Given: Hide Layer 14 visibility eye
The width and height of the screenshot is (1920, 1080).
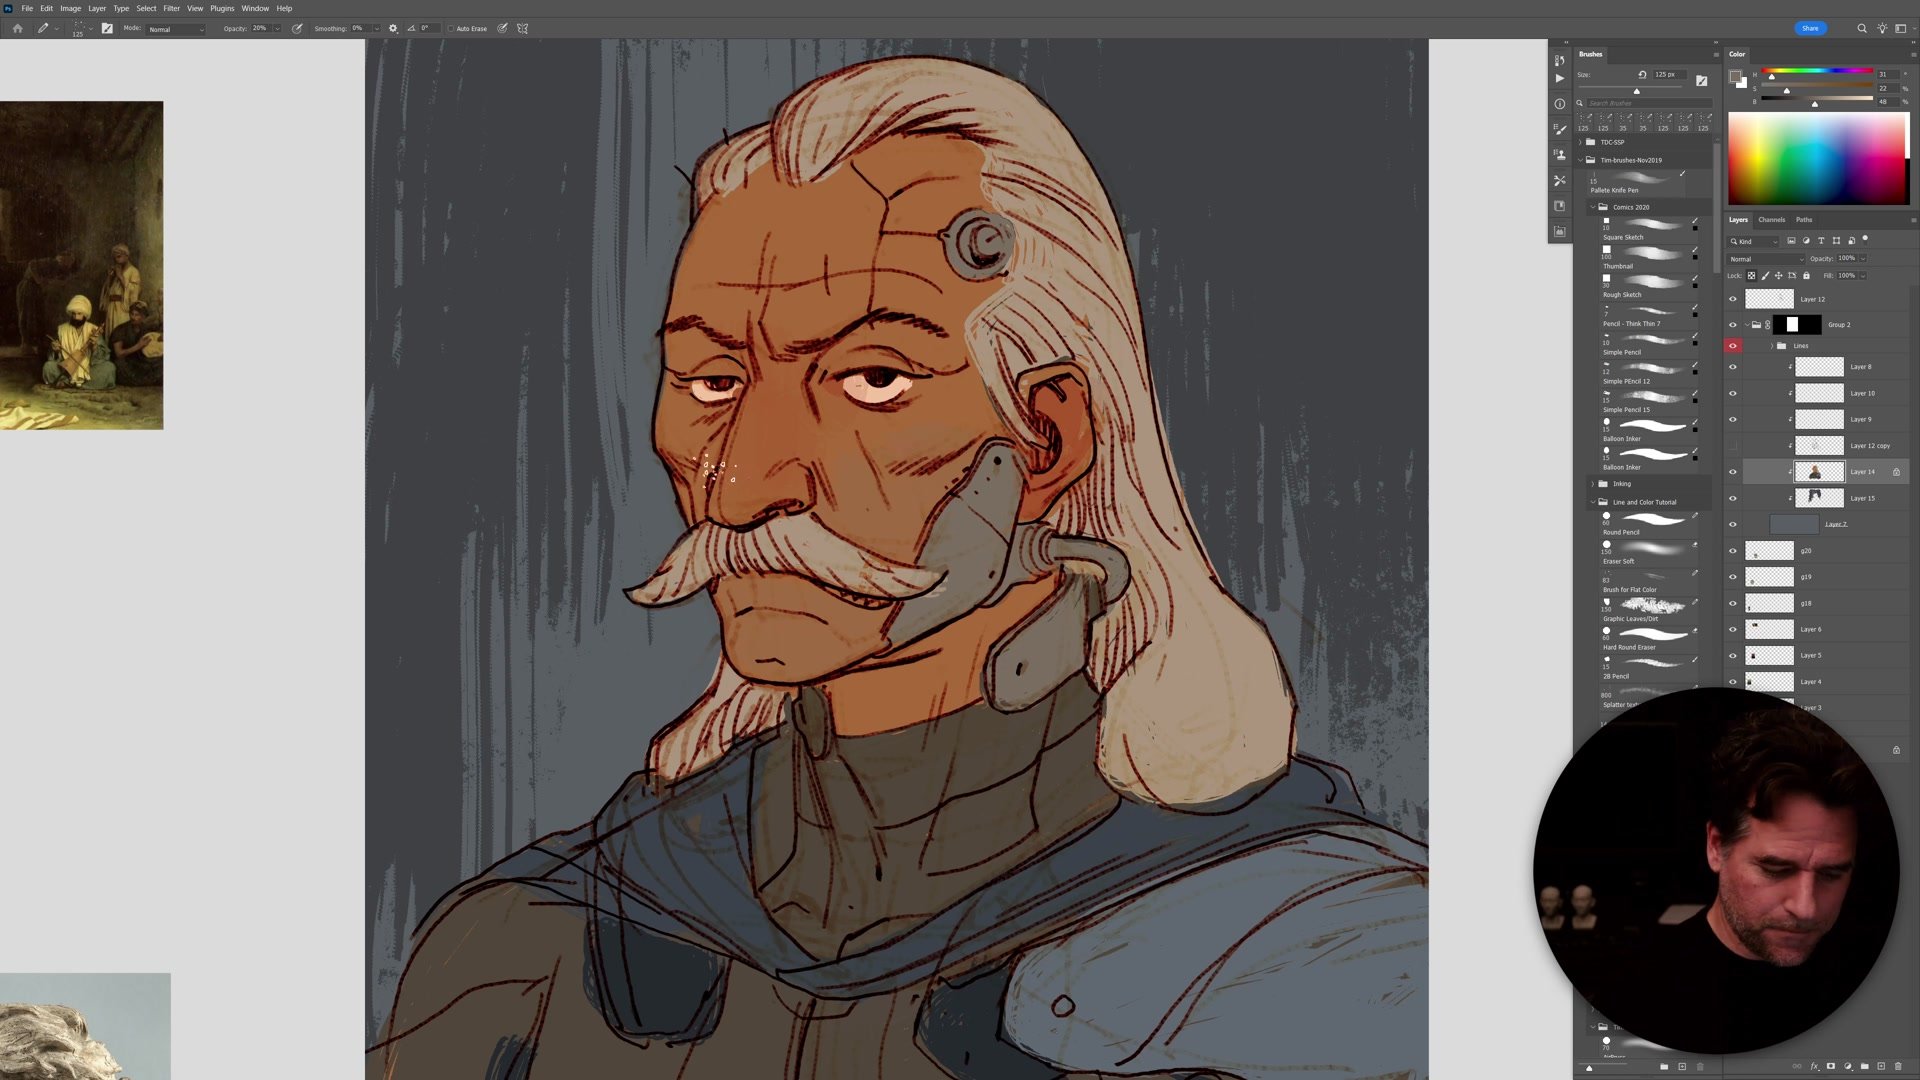Looking at the screenshot, I should (1733, 472).
